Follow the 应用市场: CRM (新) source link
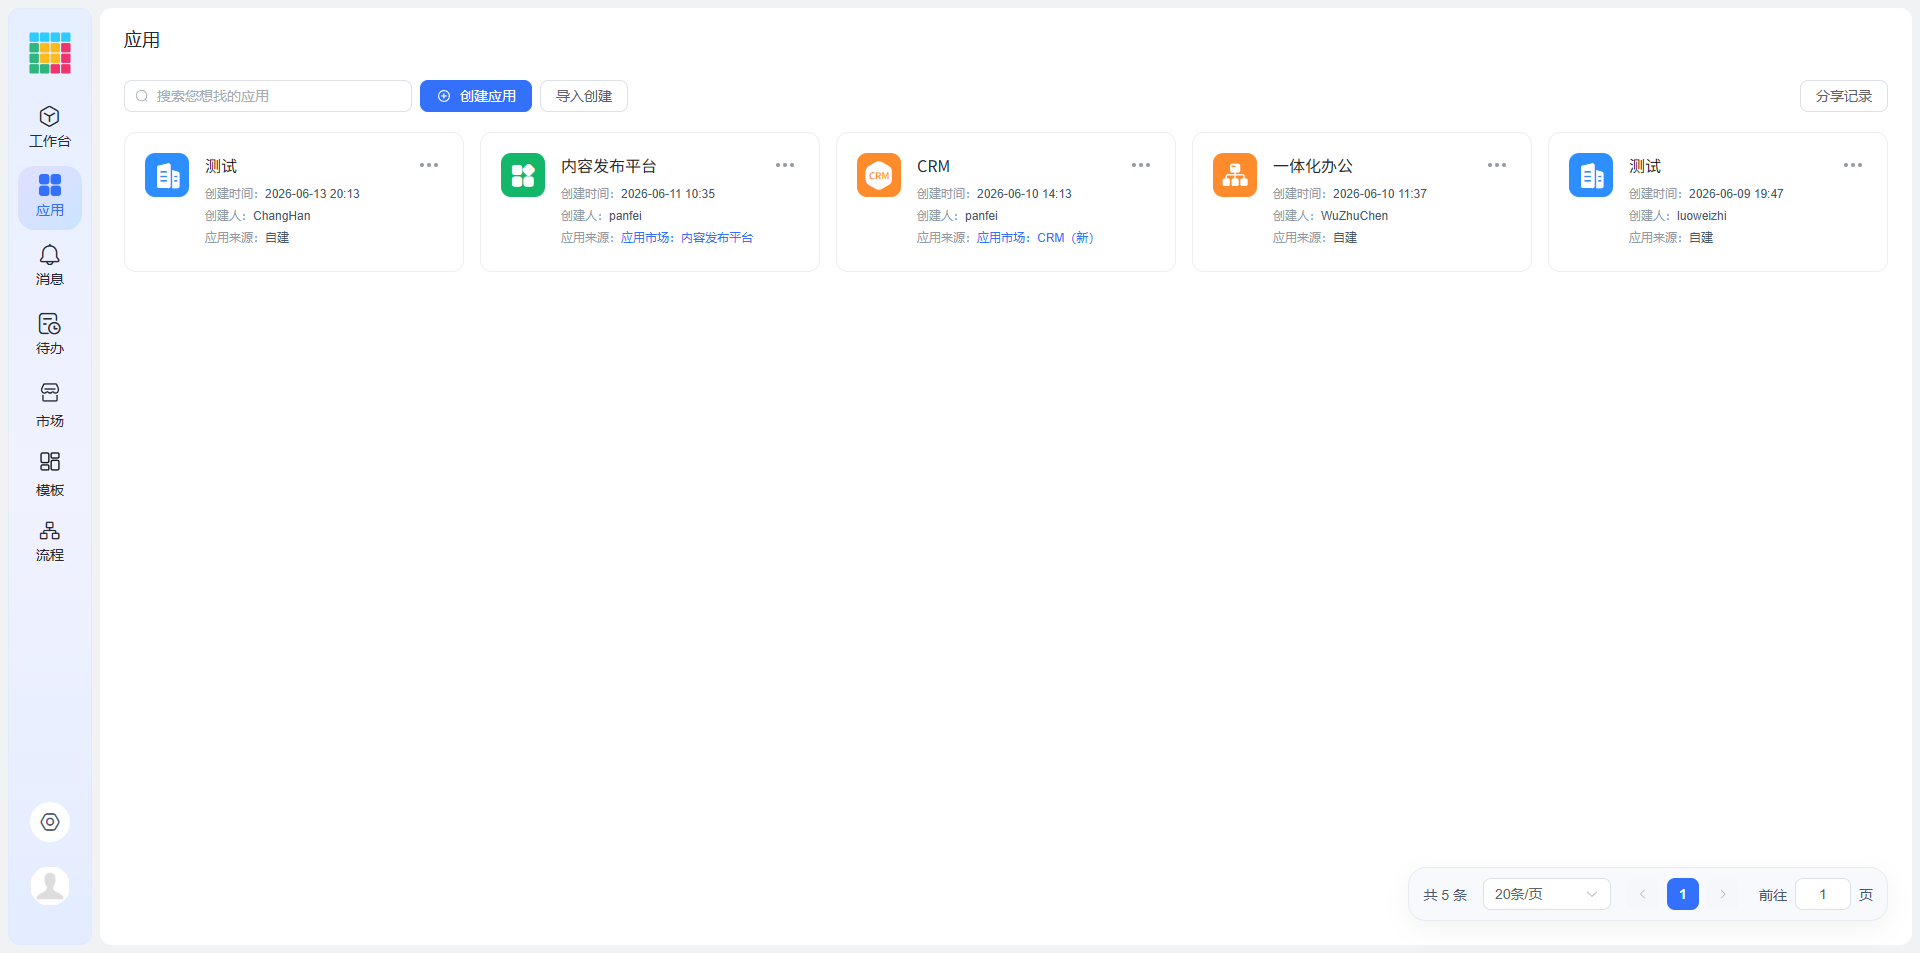The width and height of the screenshot is (1920, 953). [1035, 238]
